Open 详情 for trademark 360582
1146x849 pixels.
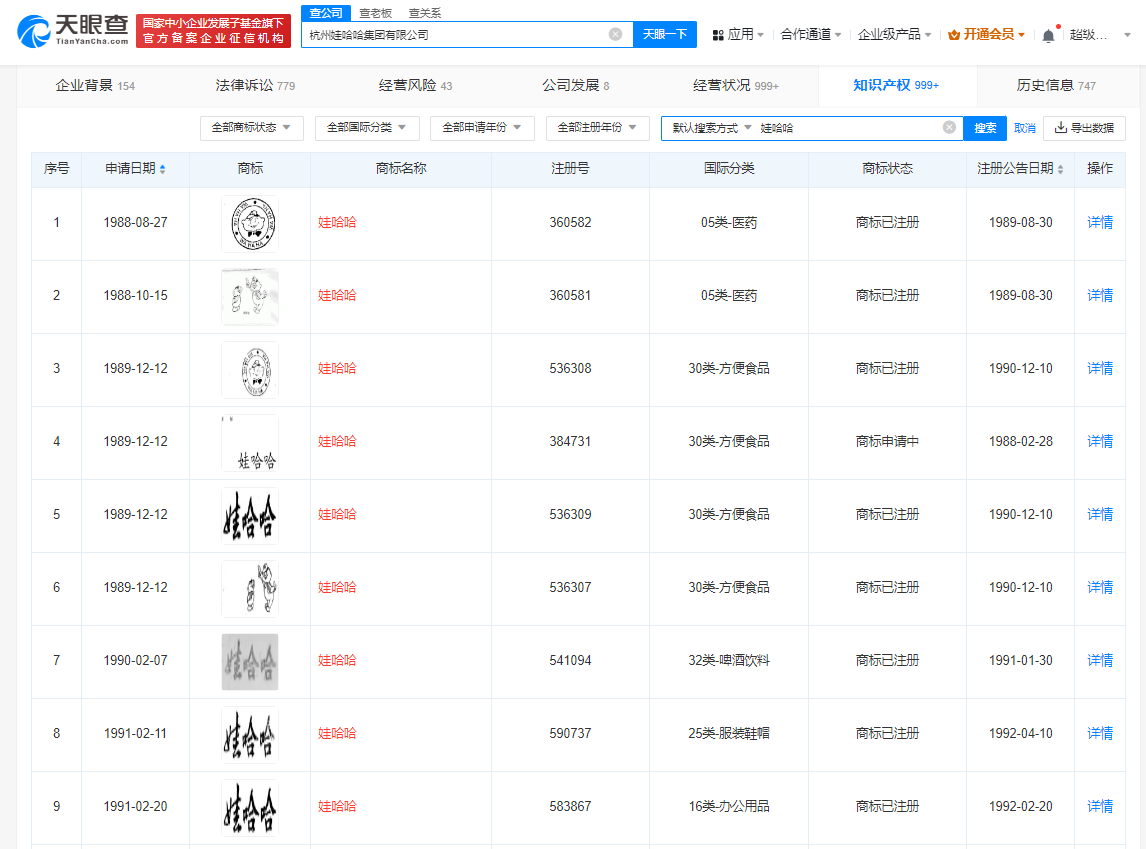pyautogui.click(x=1099, y=222)
